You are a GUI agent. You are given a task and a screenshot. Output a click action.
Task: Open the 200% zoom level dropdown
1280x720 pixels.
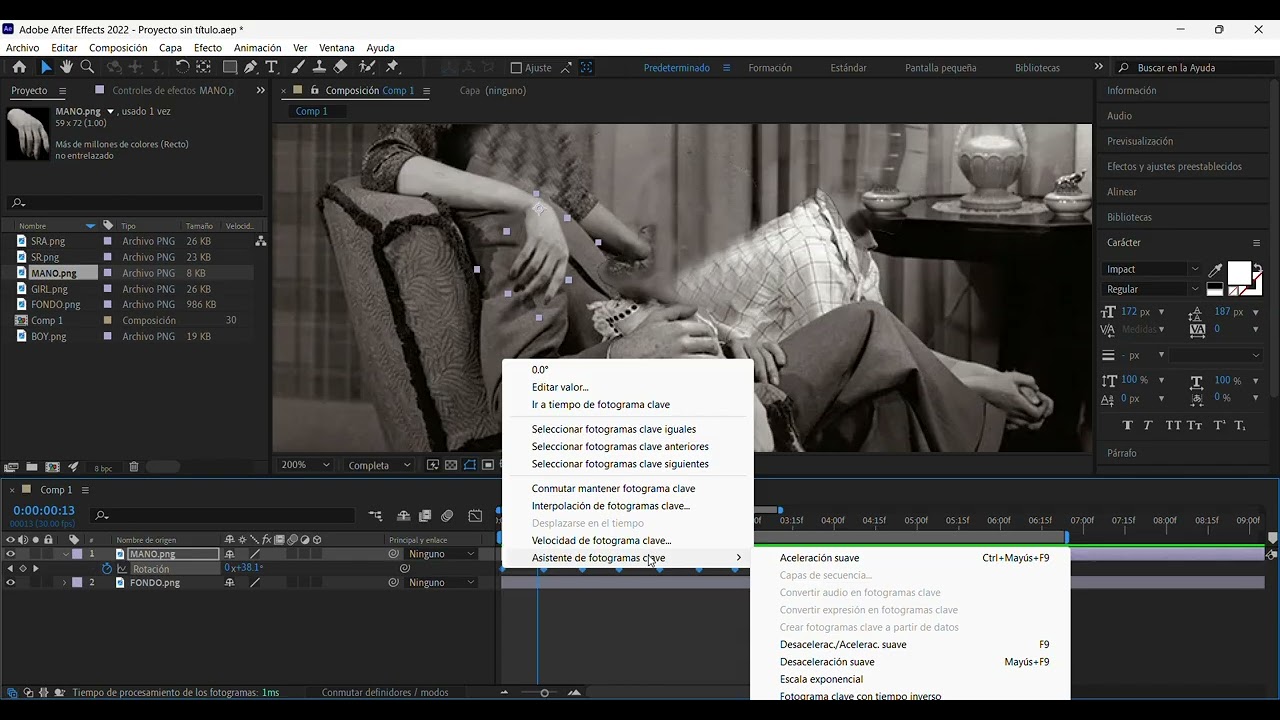306,465
